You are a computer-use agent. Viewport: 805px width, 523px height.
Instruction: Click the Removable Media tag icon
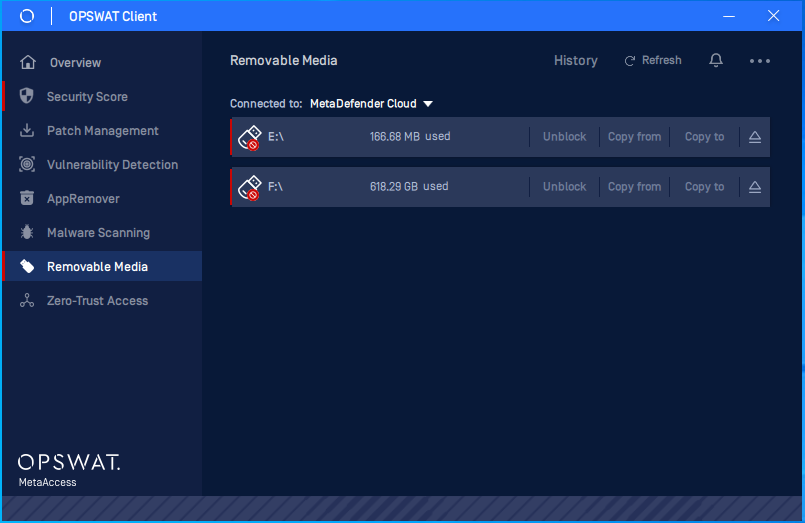click(27, 266)
